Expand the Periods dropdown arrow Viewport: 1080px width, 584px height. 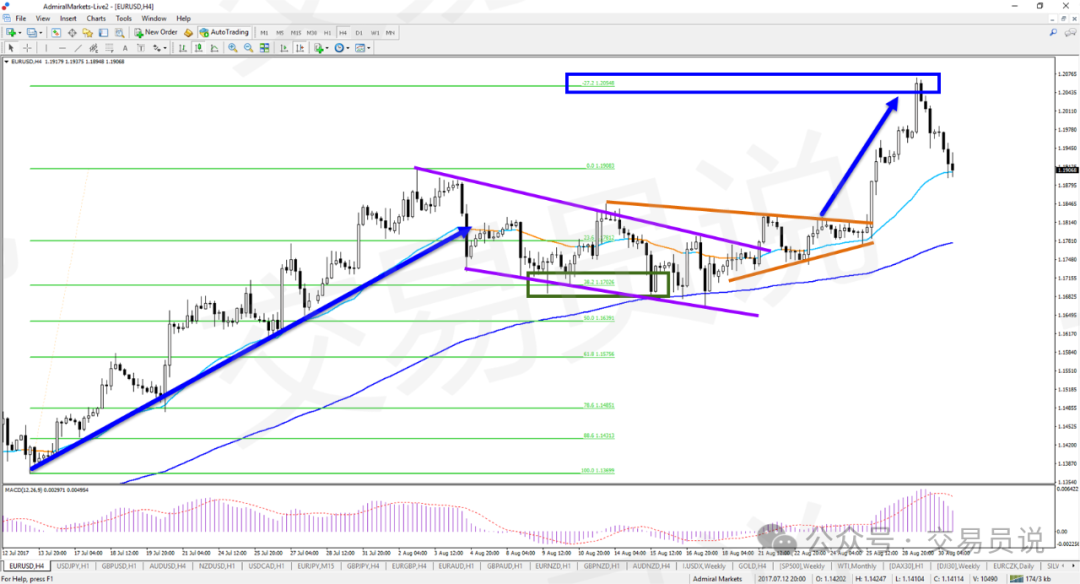(348, 48)
